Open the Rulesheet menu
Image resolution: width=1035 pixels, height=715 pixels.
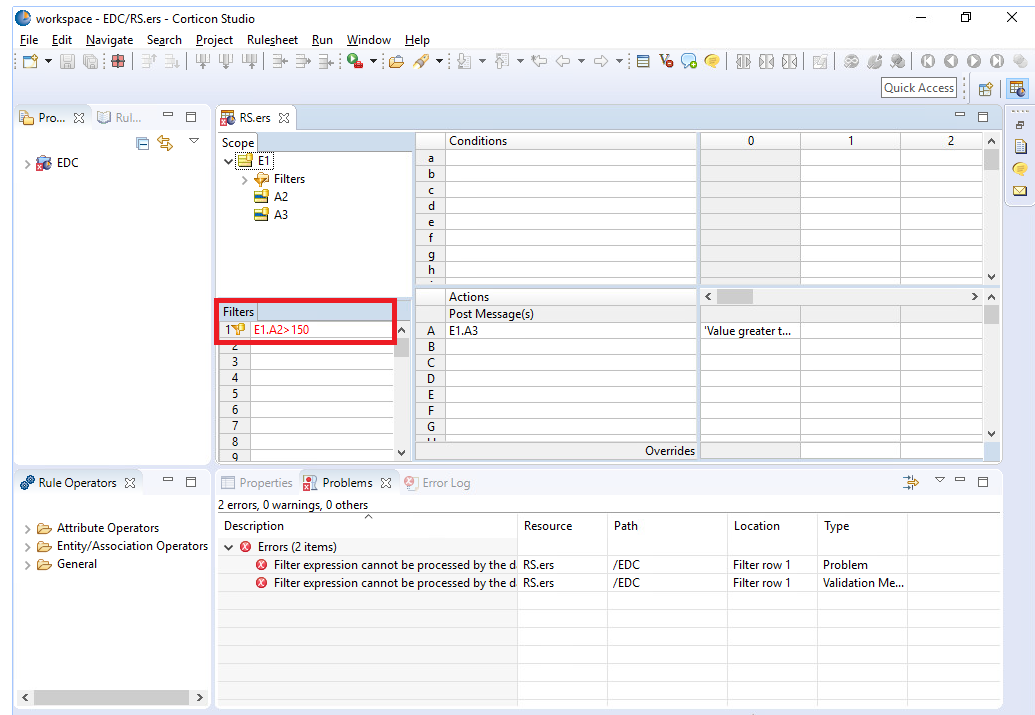pyautogui.click(x=272, y=40)
